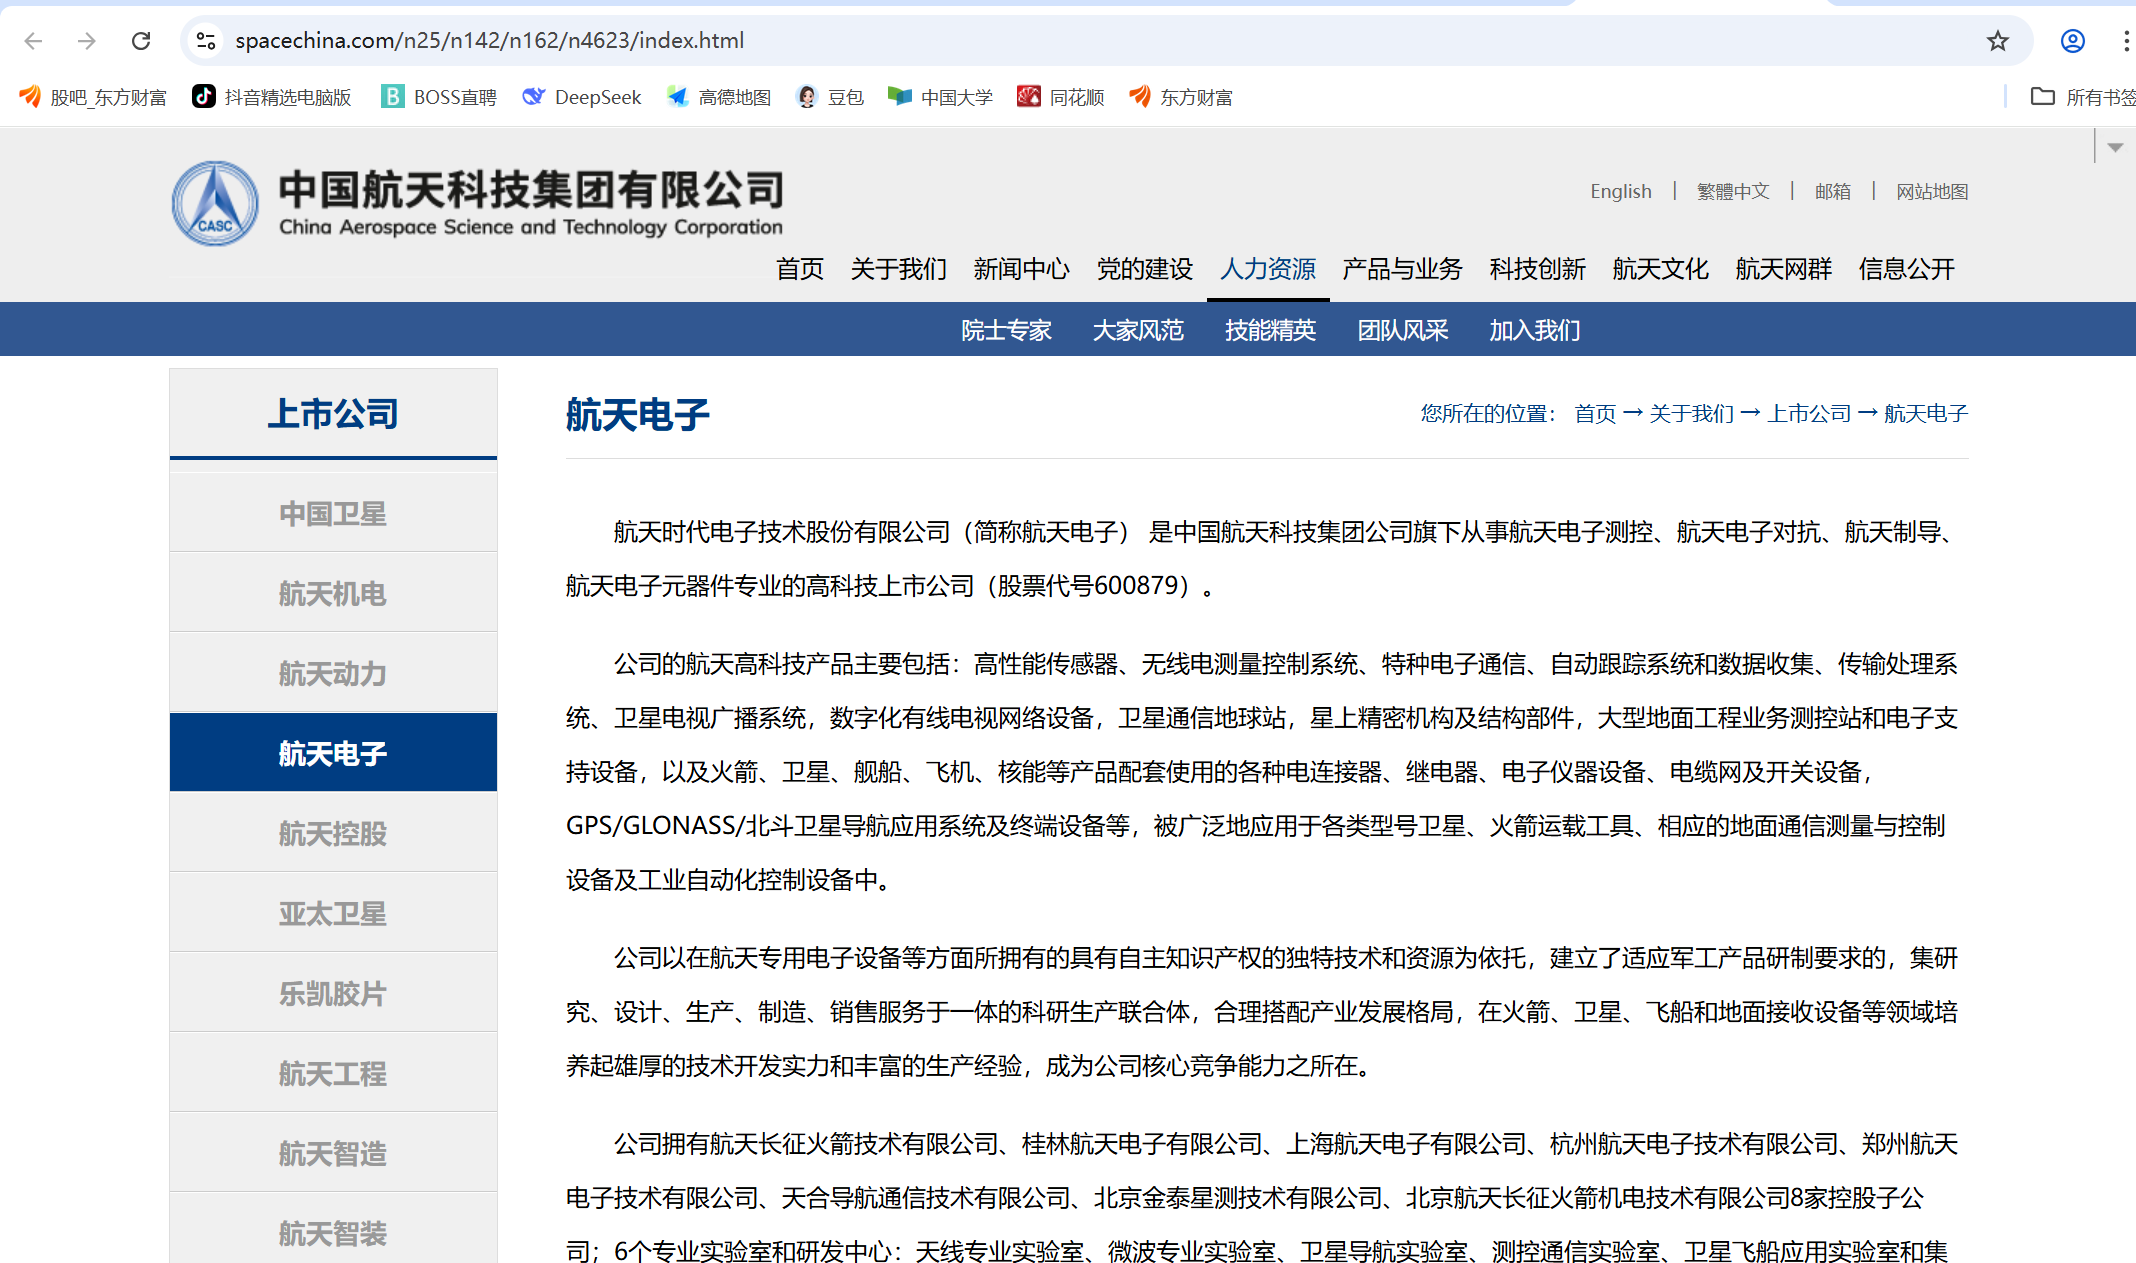This screenshot has width=2136, height=1263.
Task: Click the browser reload page icon
Action: 141,41
